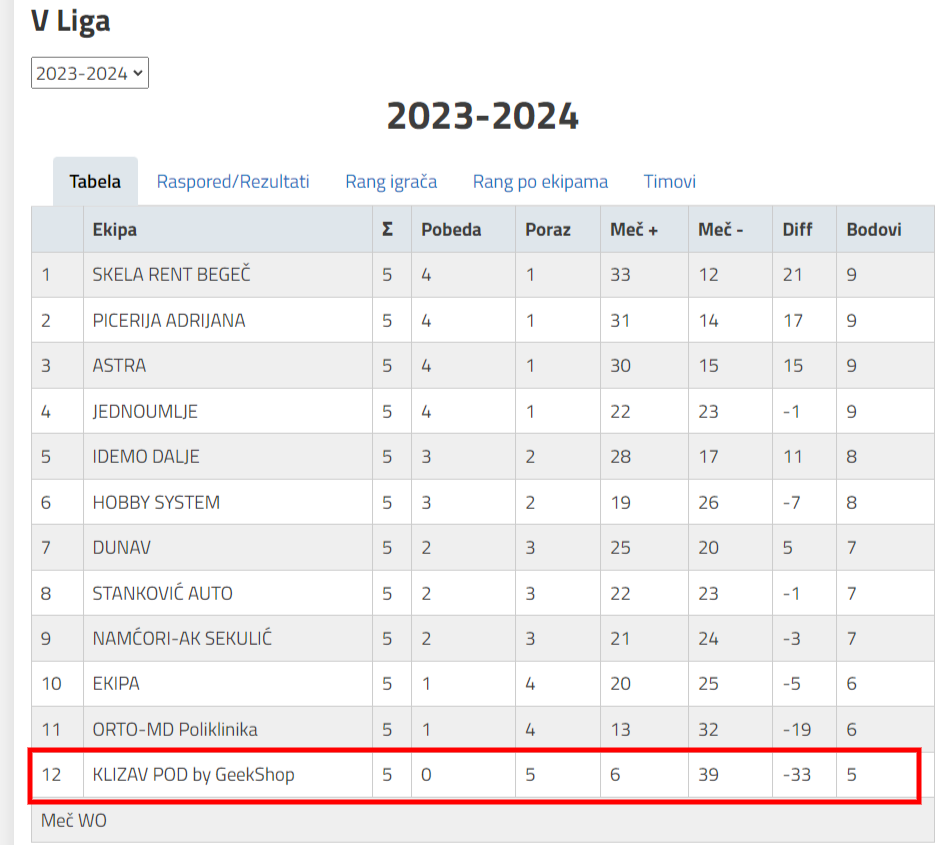
Task: Select the HOBBY SYSTEM team
Action: [156, 502]
